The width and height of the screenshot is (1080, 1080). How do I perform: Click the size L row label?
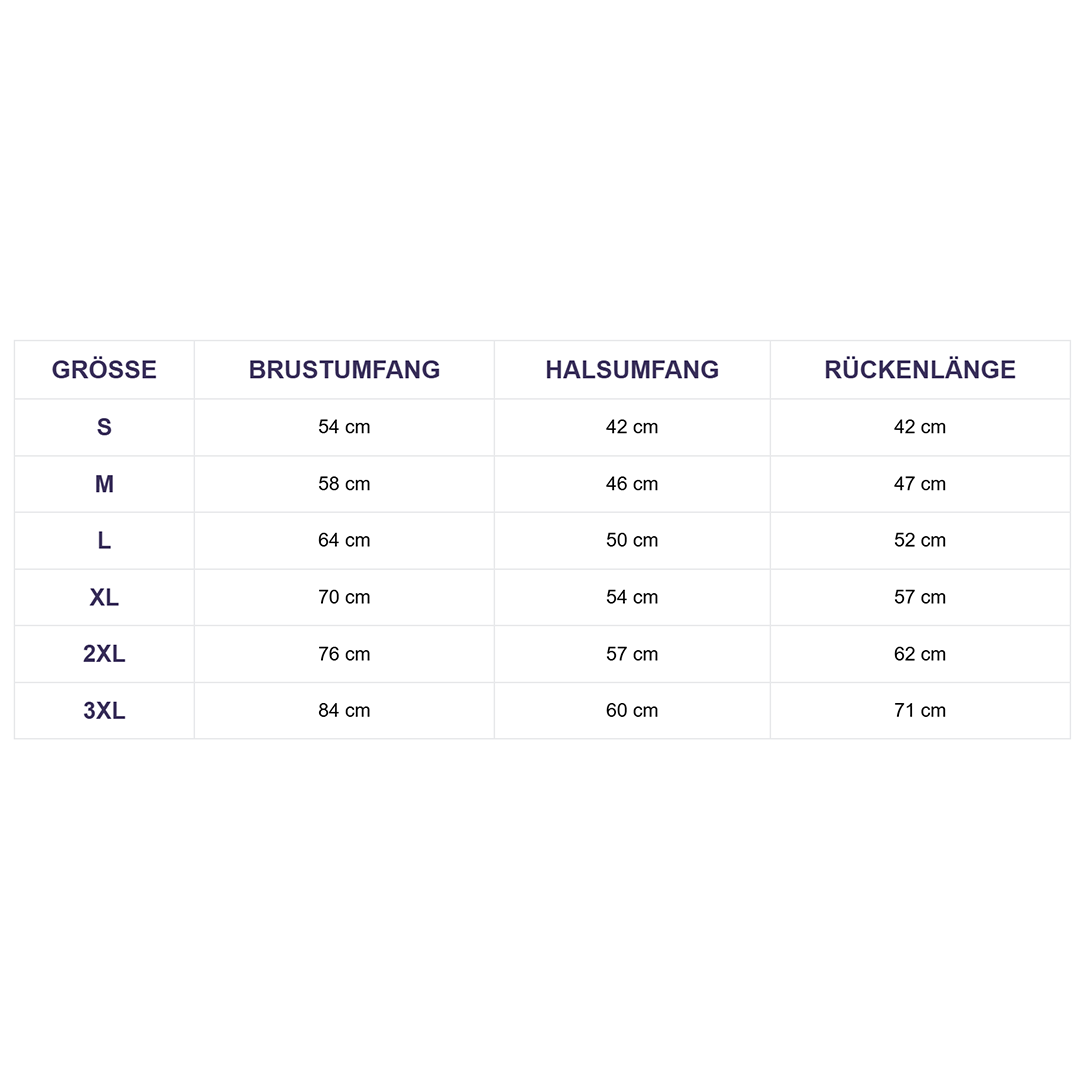click(x=104, y=541)
